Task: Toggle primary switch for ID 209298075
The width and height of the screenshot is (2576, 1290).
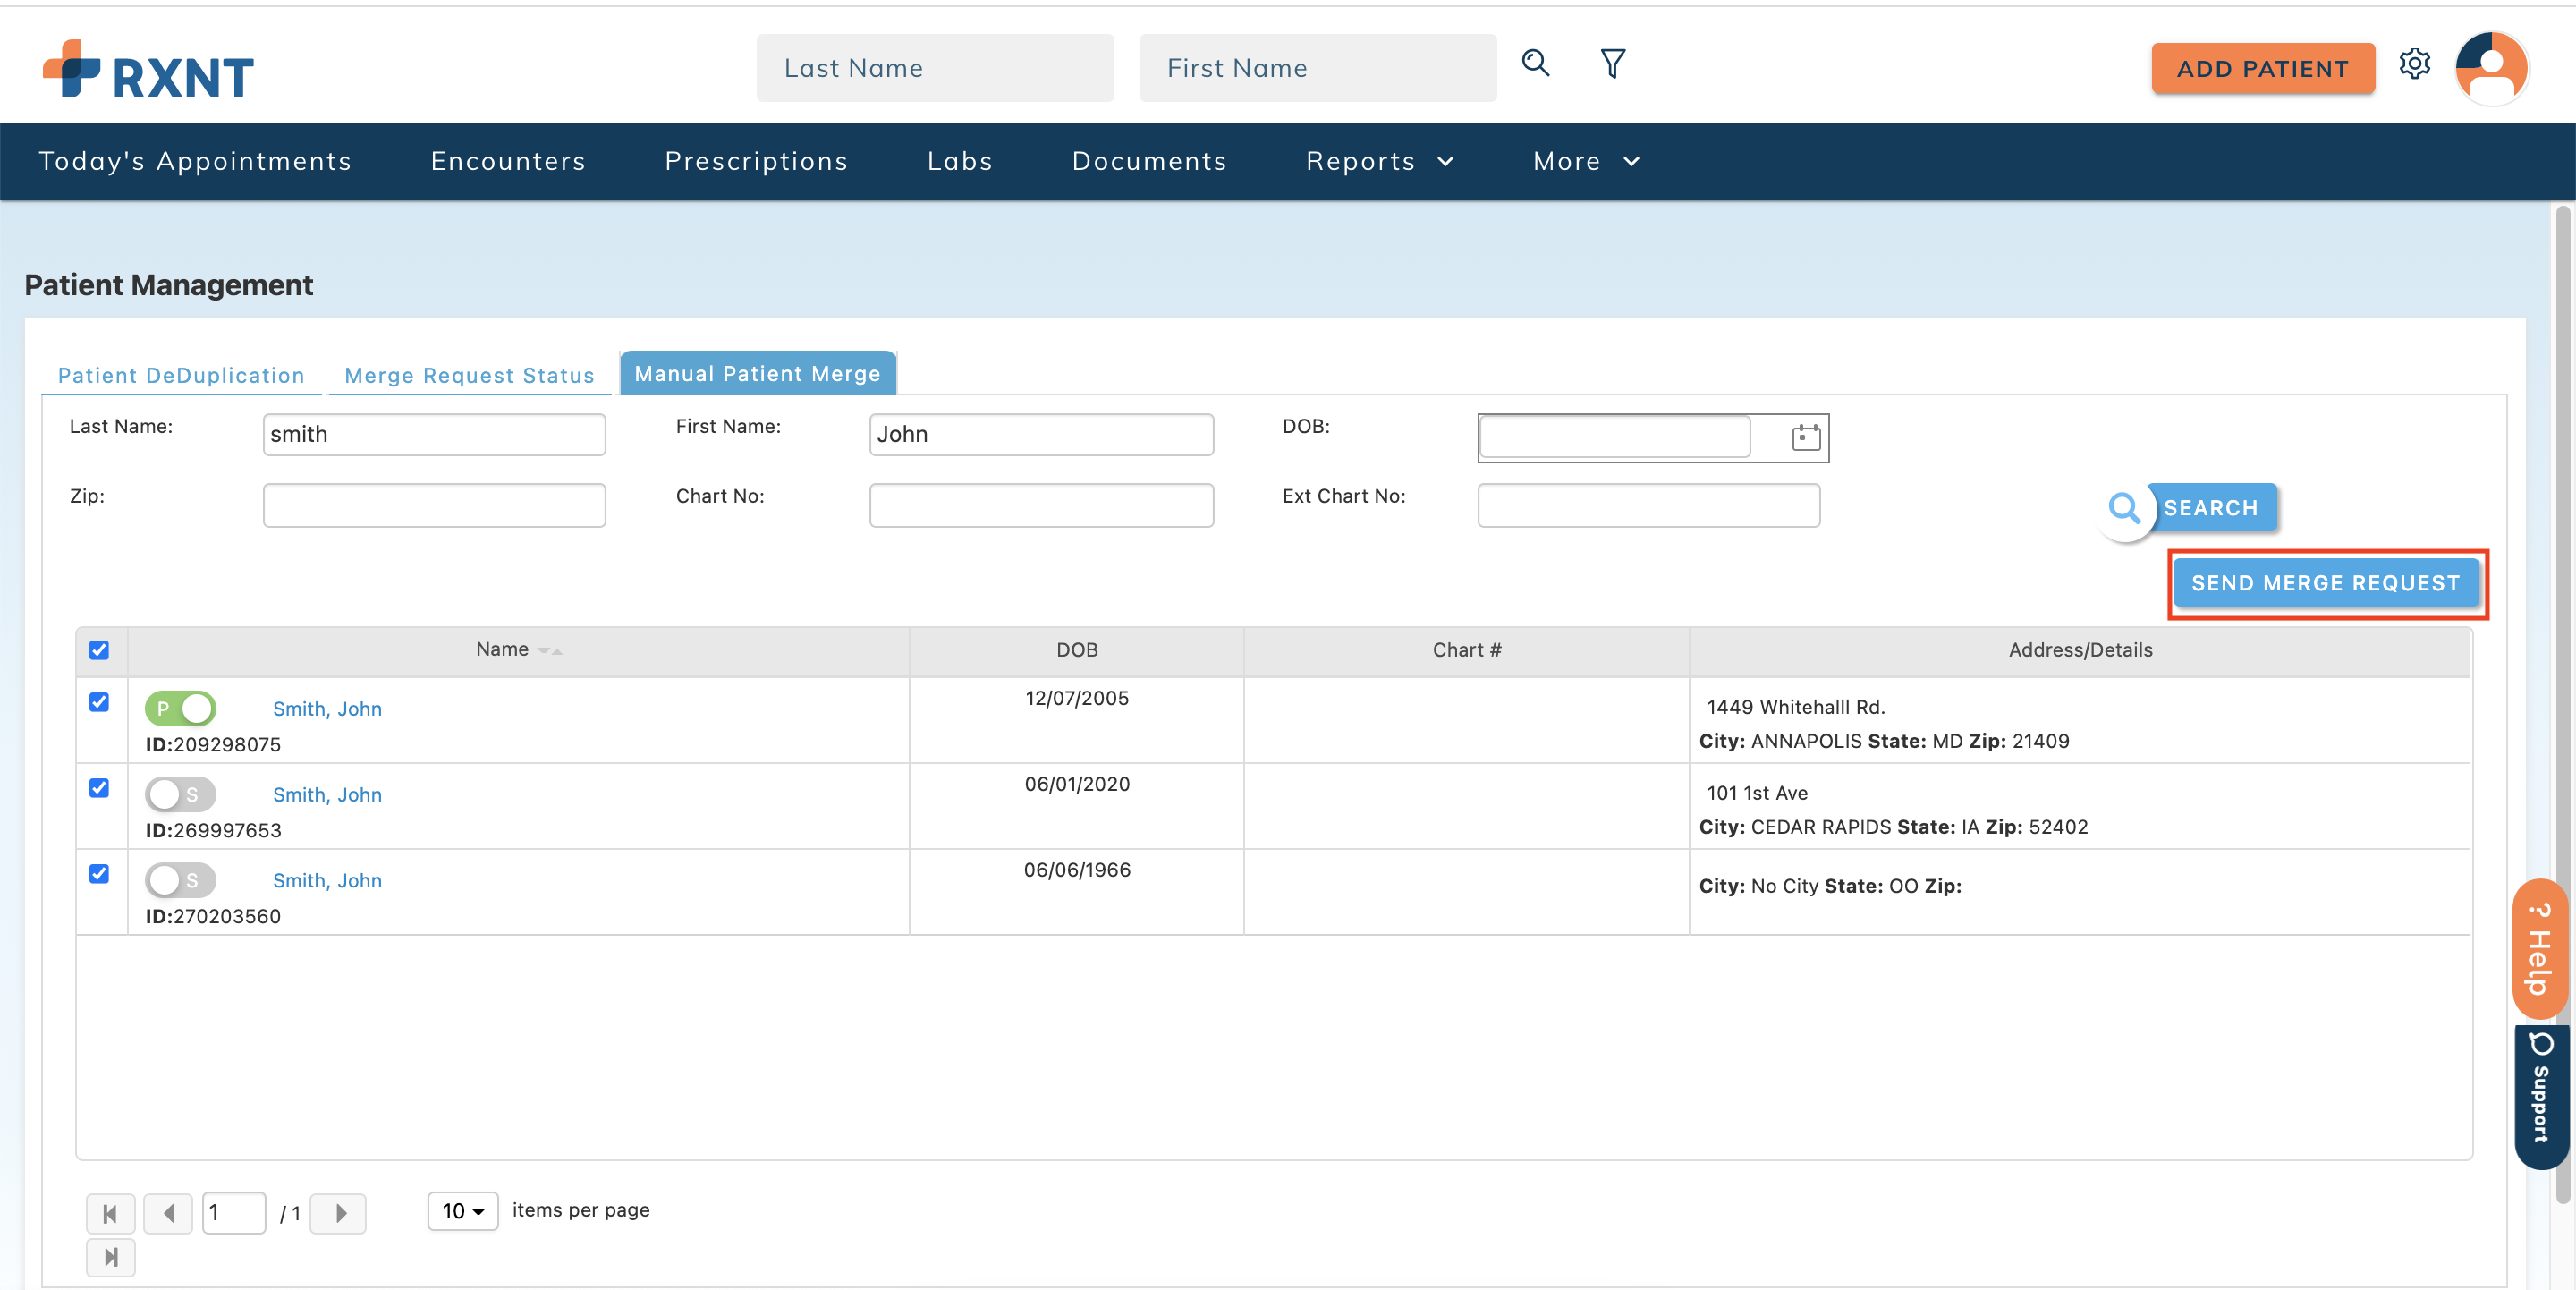Action: coord(180,708)
